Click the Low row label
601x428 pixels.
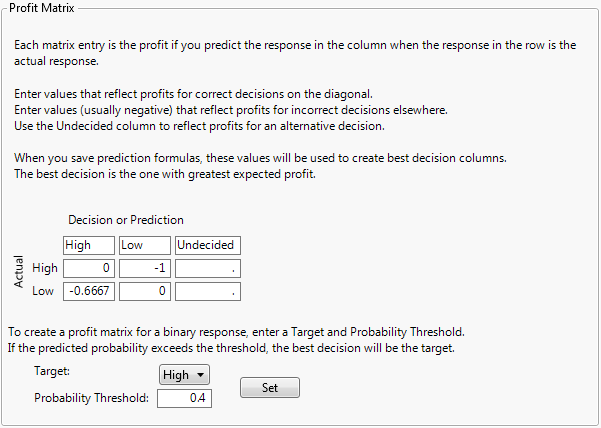[x=44, y=291]
